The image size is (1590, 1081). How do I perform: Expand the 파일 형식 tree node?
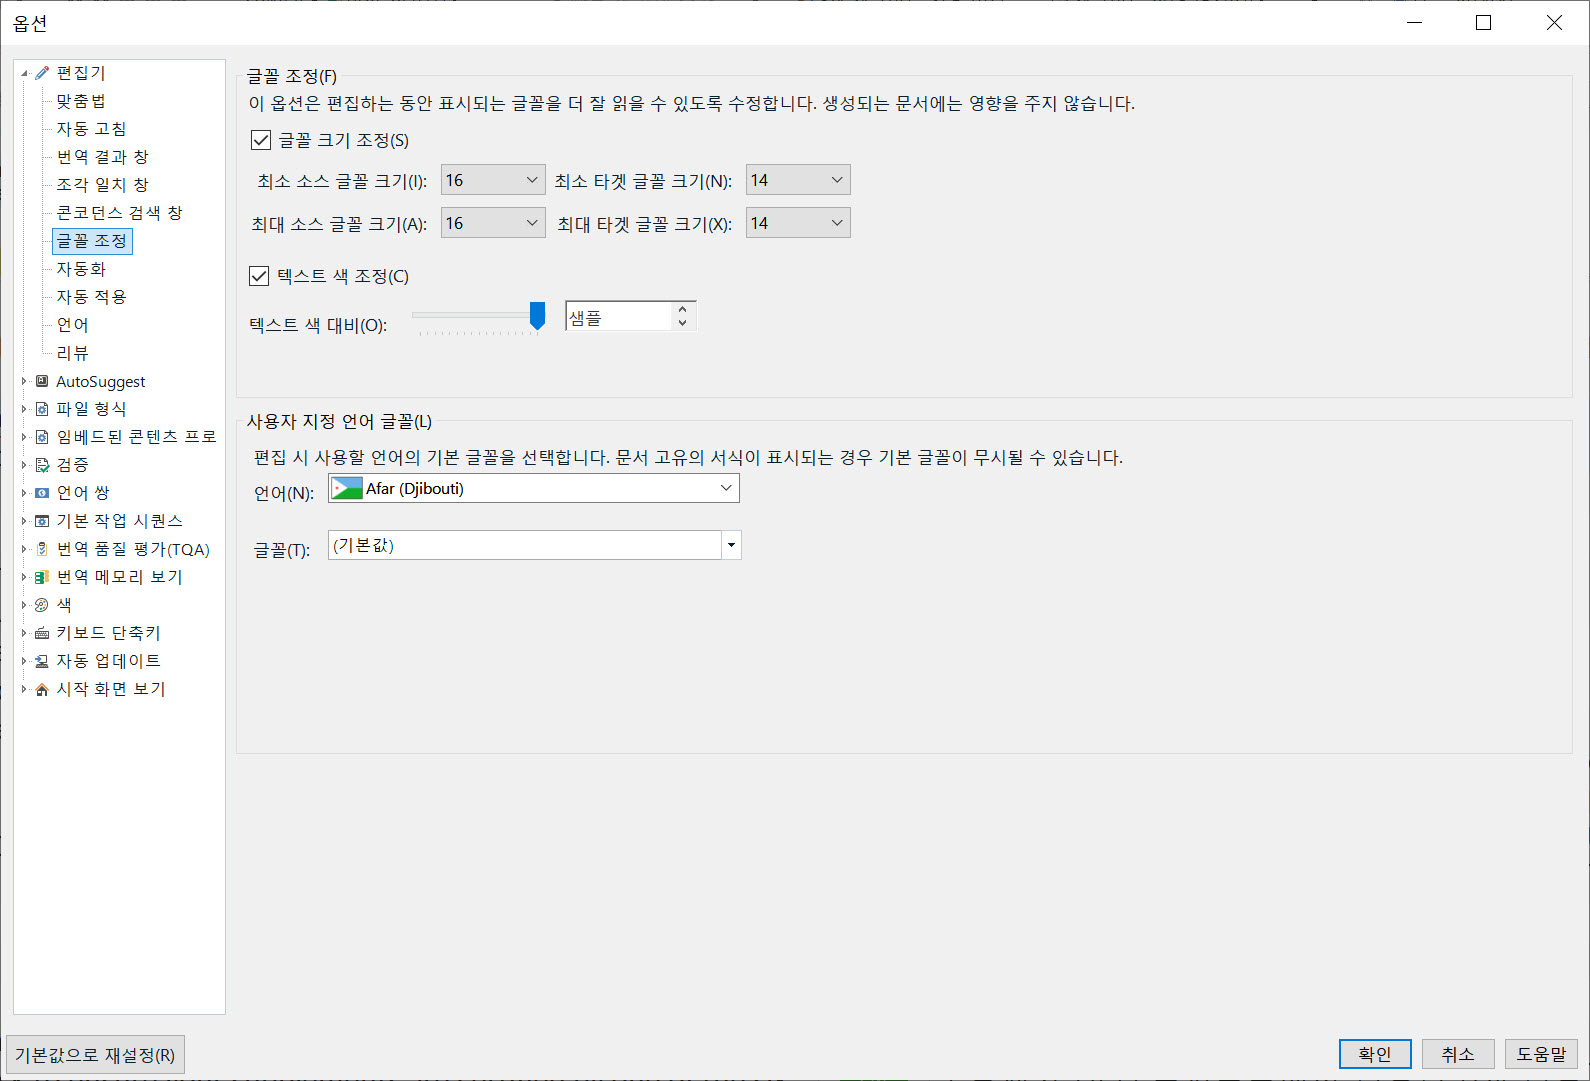24,409
